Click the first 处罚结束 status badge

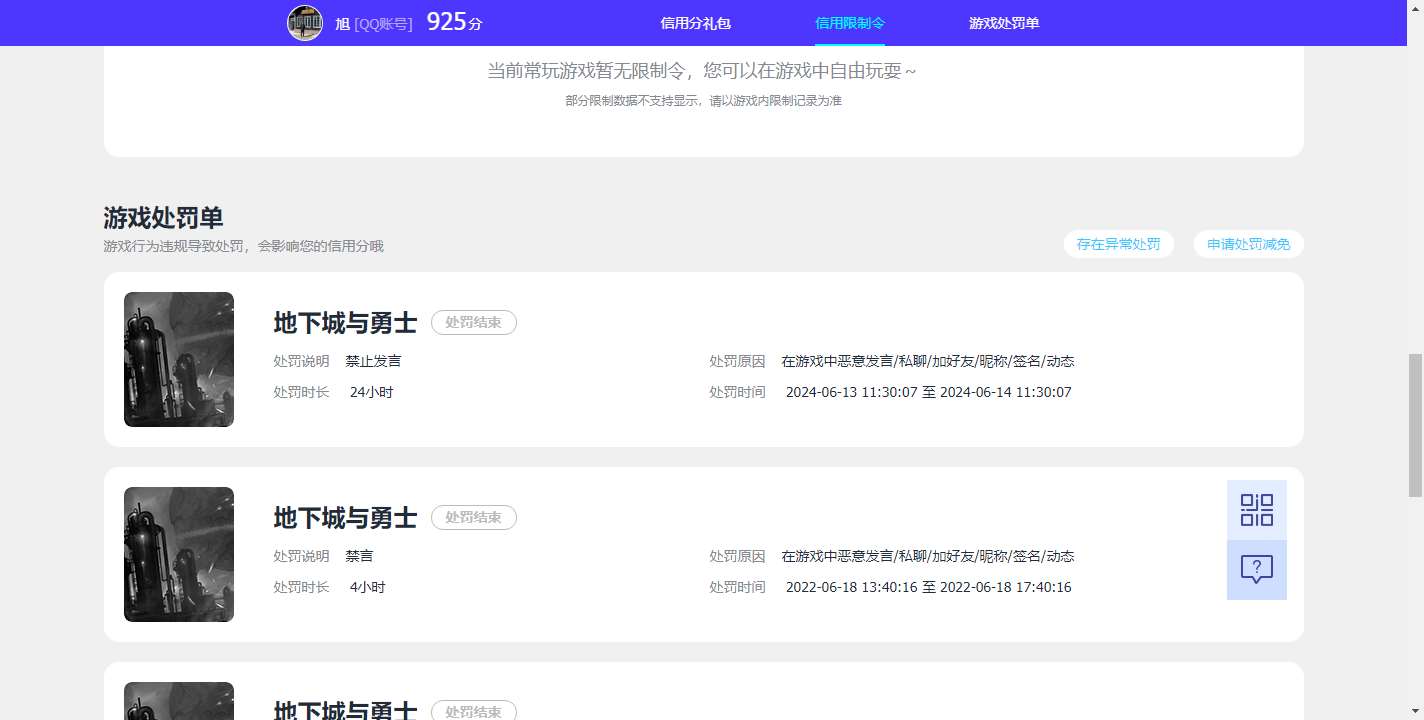pyautogui.click(x=474, y=322)
